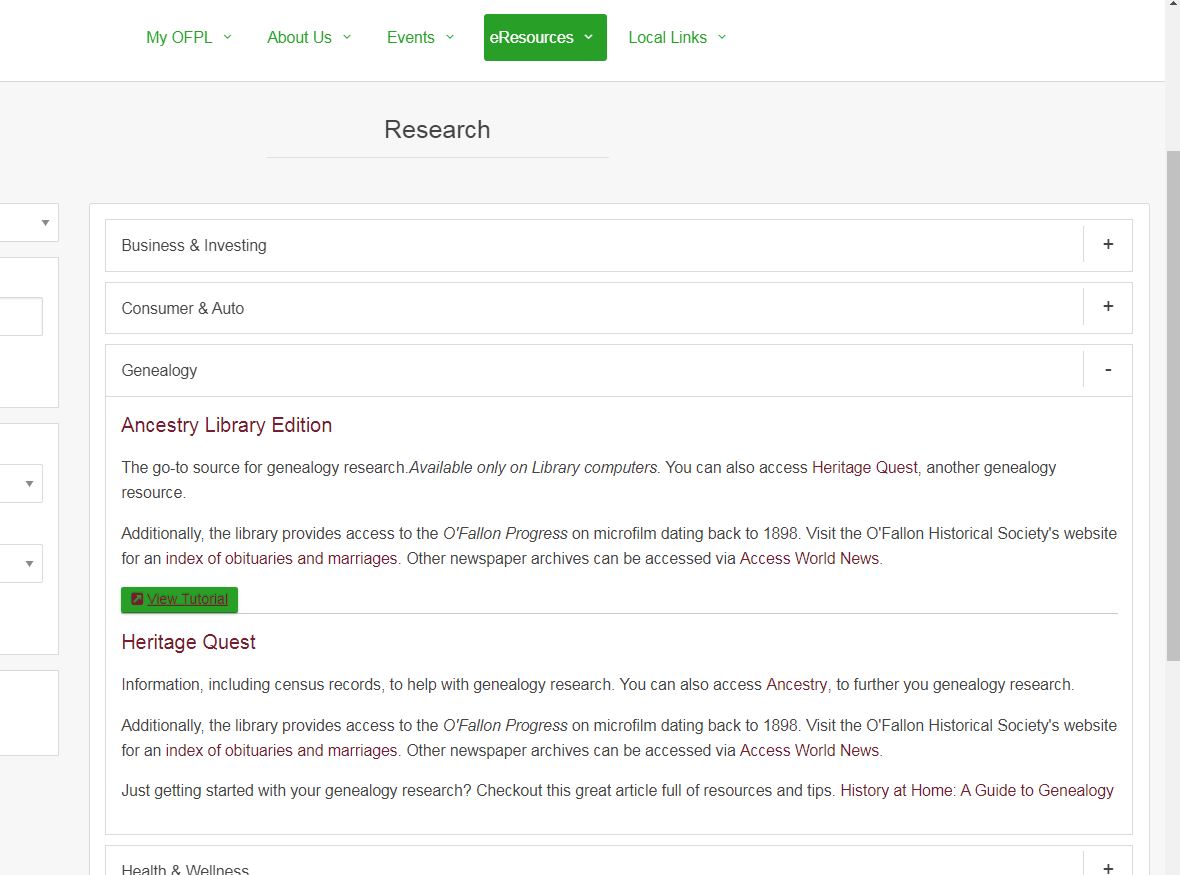This screenshot has height=875, width=1180.
Task: Click the View Tutorial button
Action: pos(180,599)
